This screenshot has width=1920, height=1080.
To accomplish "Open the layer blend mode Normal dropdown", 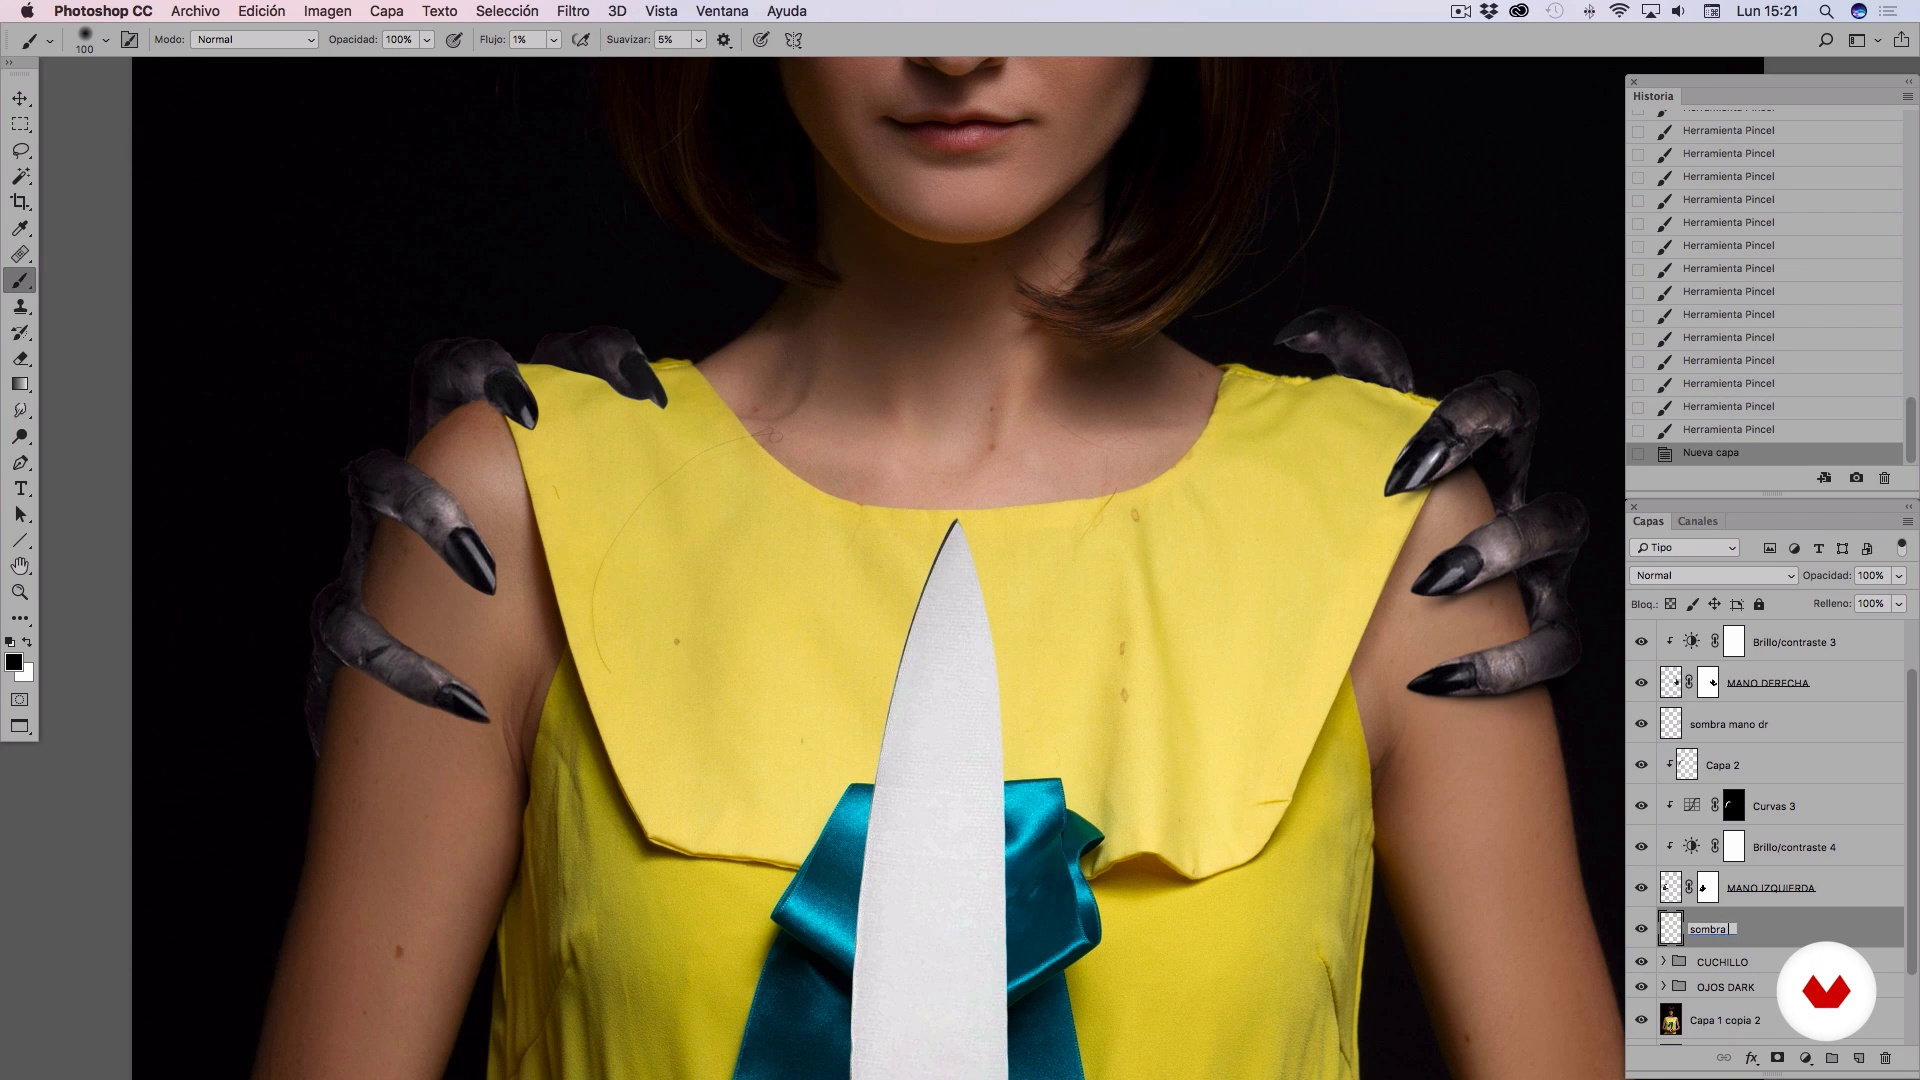I will pyautogui.click(x=1713, y=576).
